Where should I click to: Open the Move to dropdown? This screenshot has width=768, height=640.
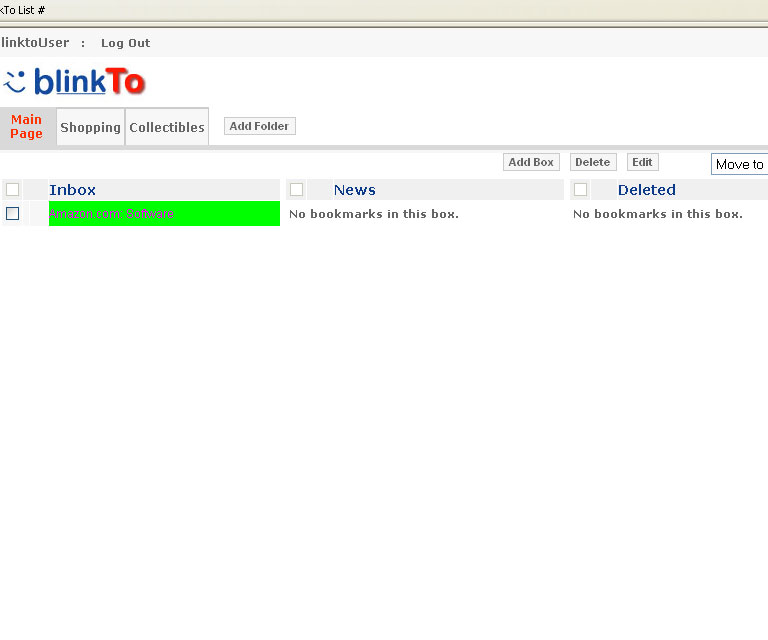click(x=739, y=165)
